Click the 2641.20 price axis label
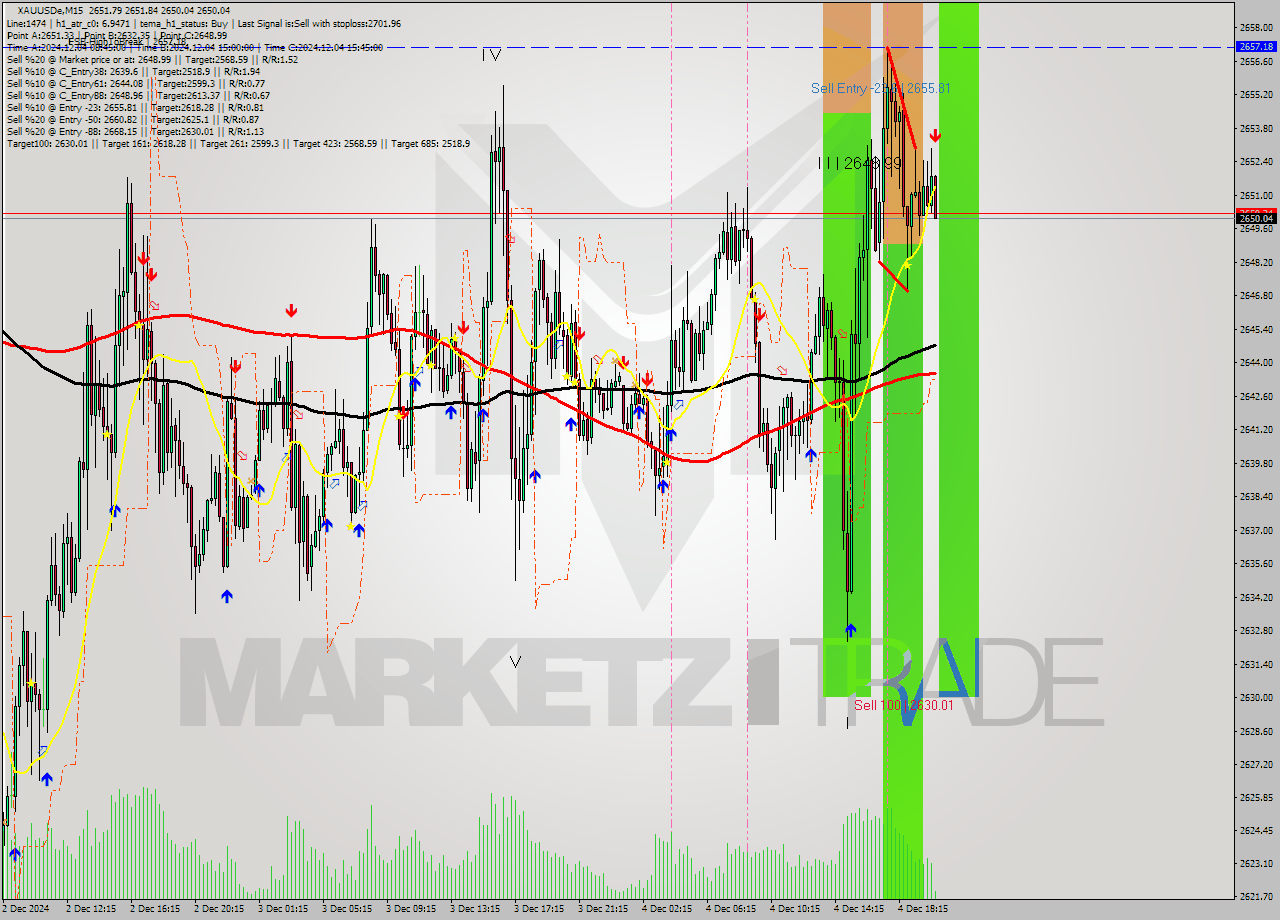Image resolution: width=1280 pixels, height=920 pixels. coord(1256,430)
